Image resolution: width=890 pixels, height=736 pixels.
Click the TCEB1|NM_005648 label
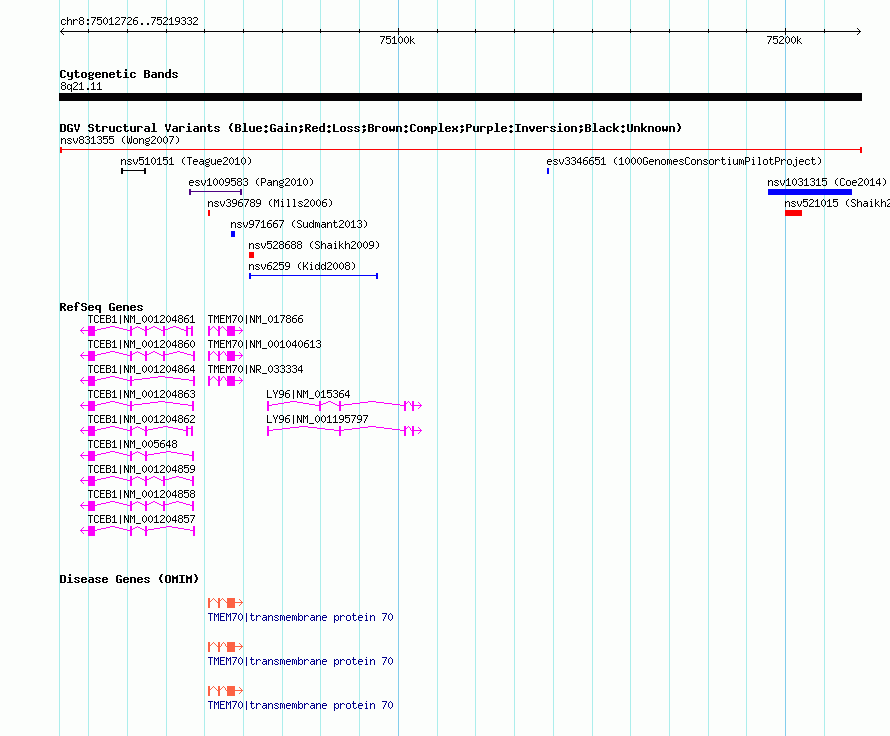click(x=132, y=444)
